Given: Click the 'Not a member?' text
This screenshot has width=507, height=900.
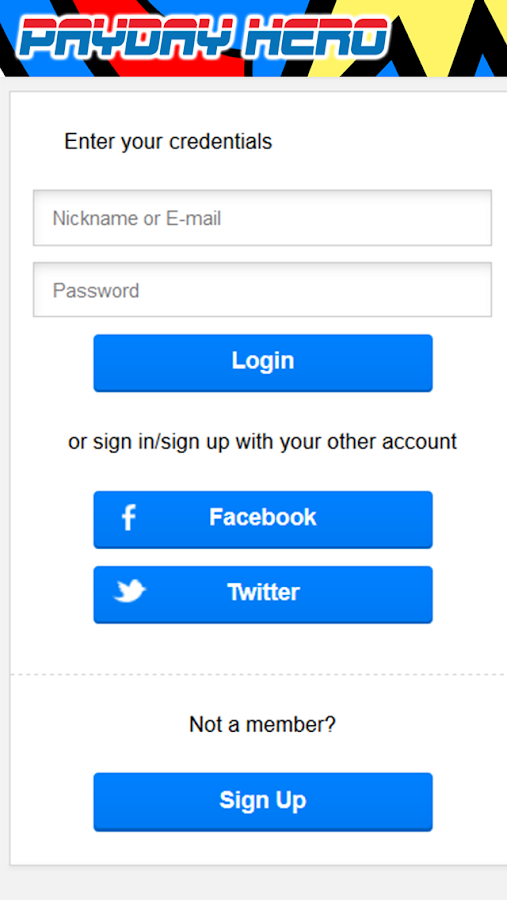Looking at the screenshot, I should point(262,725).
